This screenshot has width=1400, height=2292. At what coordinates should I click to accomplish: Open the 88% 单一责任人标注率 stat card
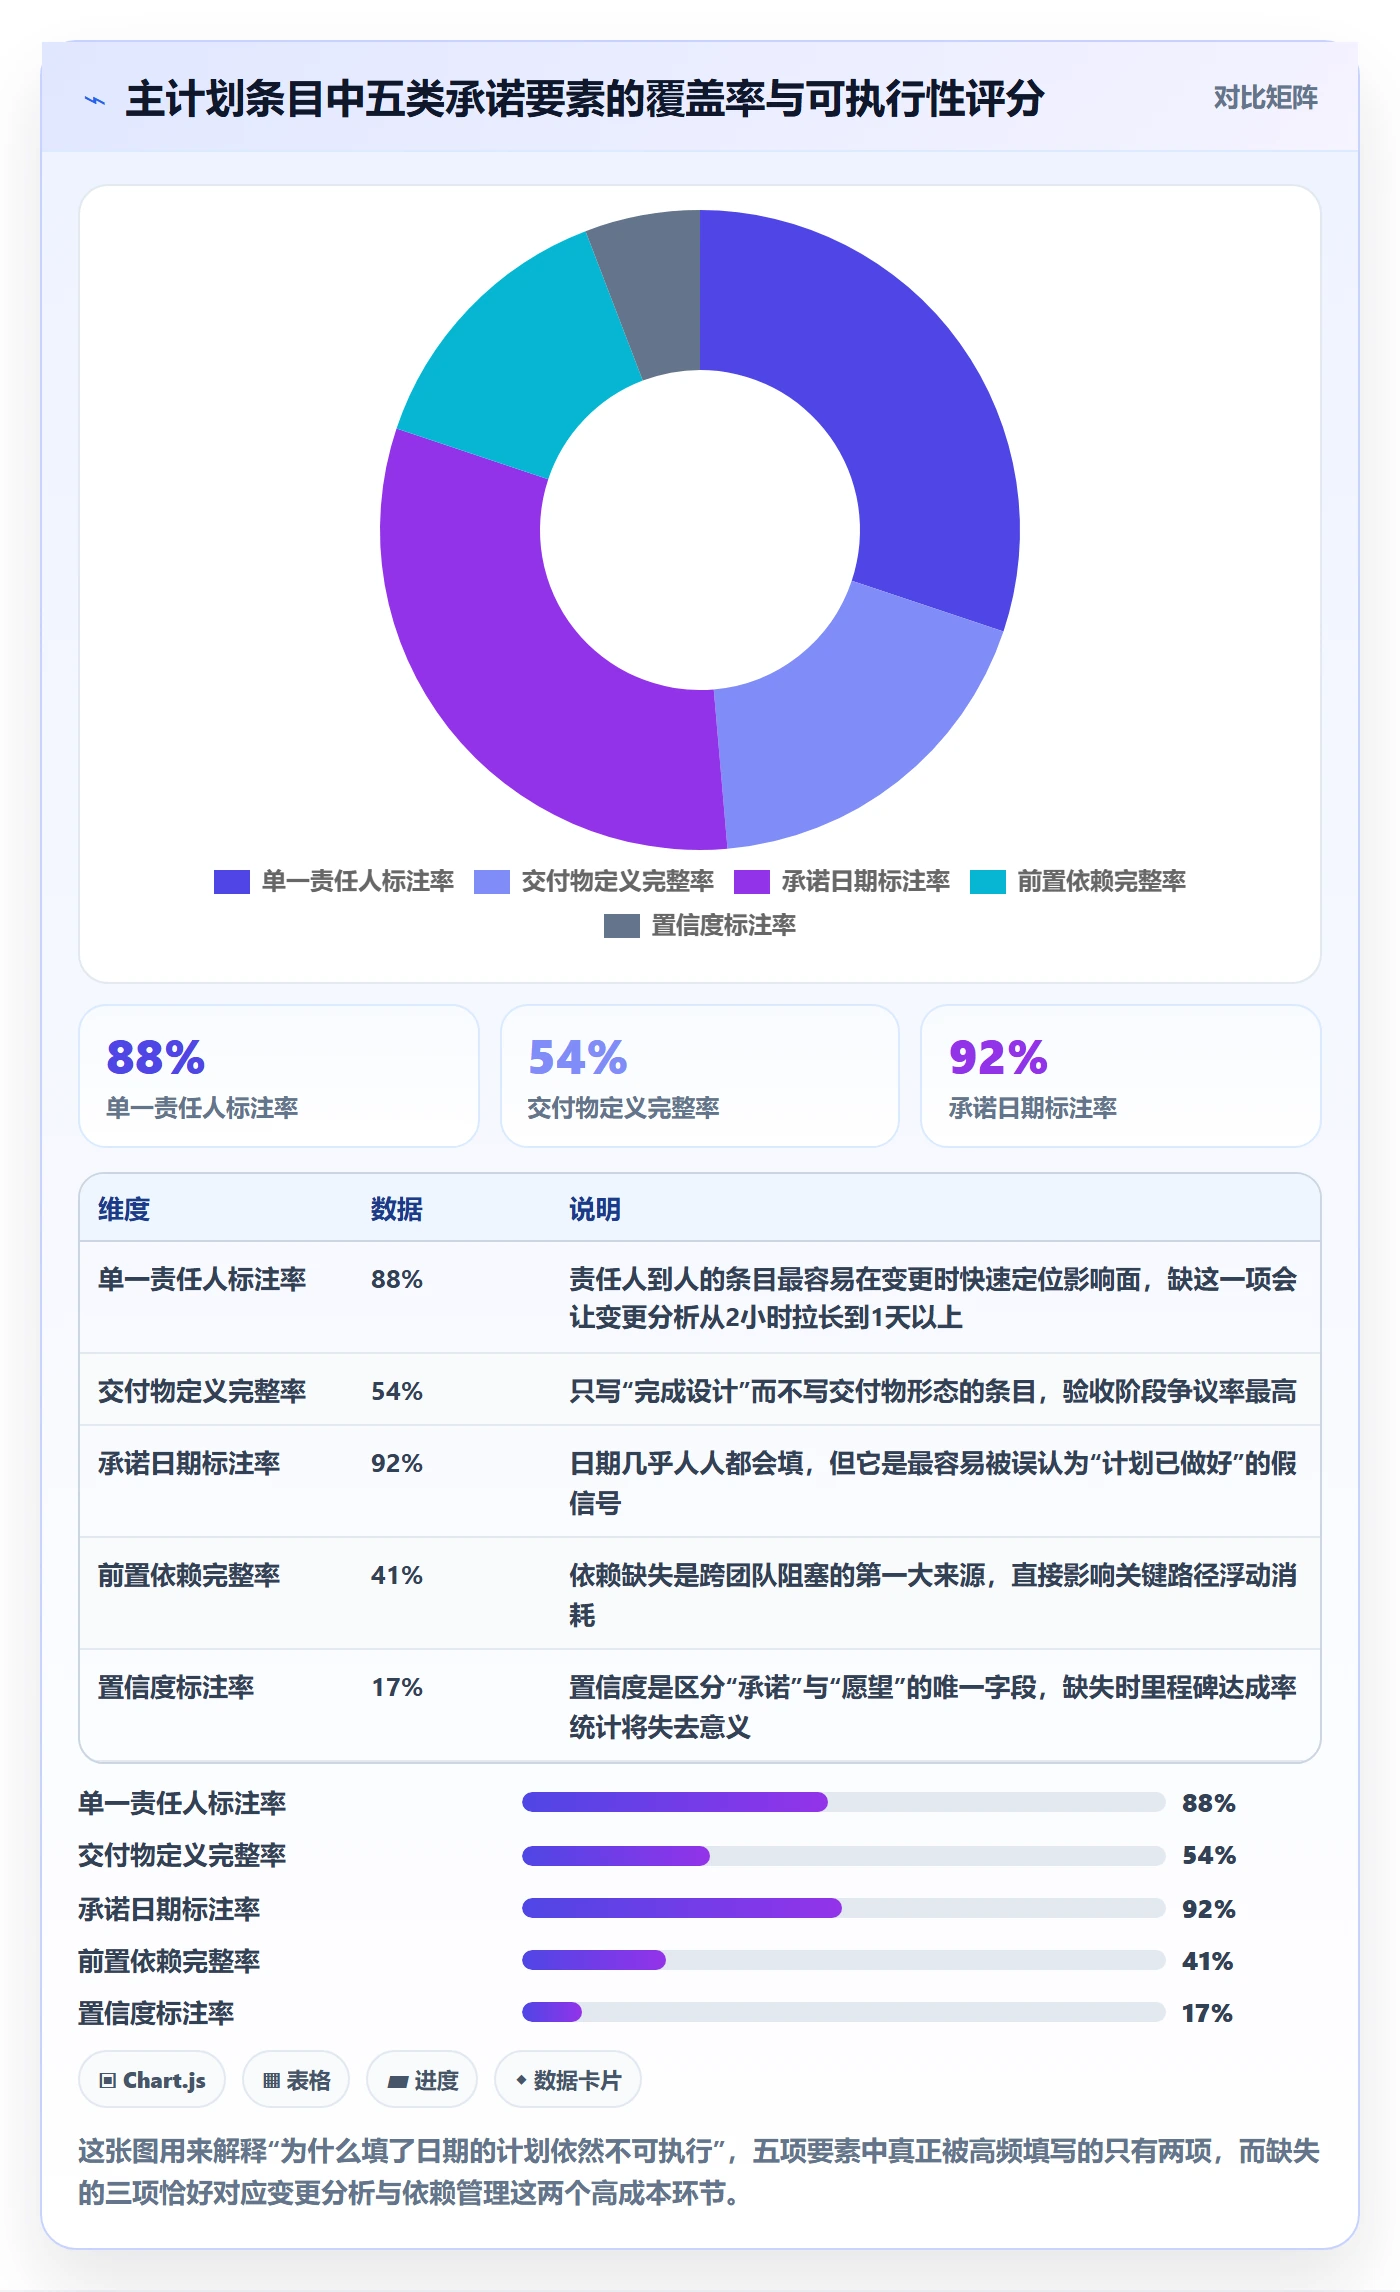(279, 1076)
